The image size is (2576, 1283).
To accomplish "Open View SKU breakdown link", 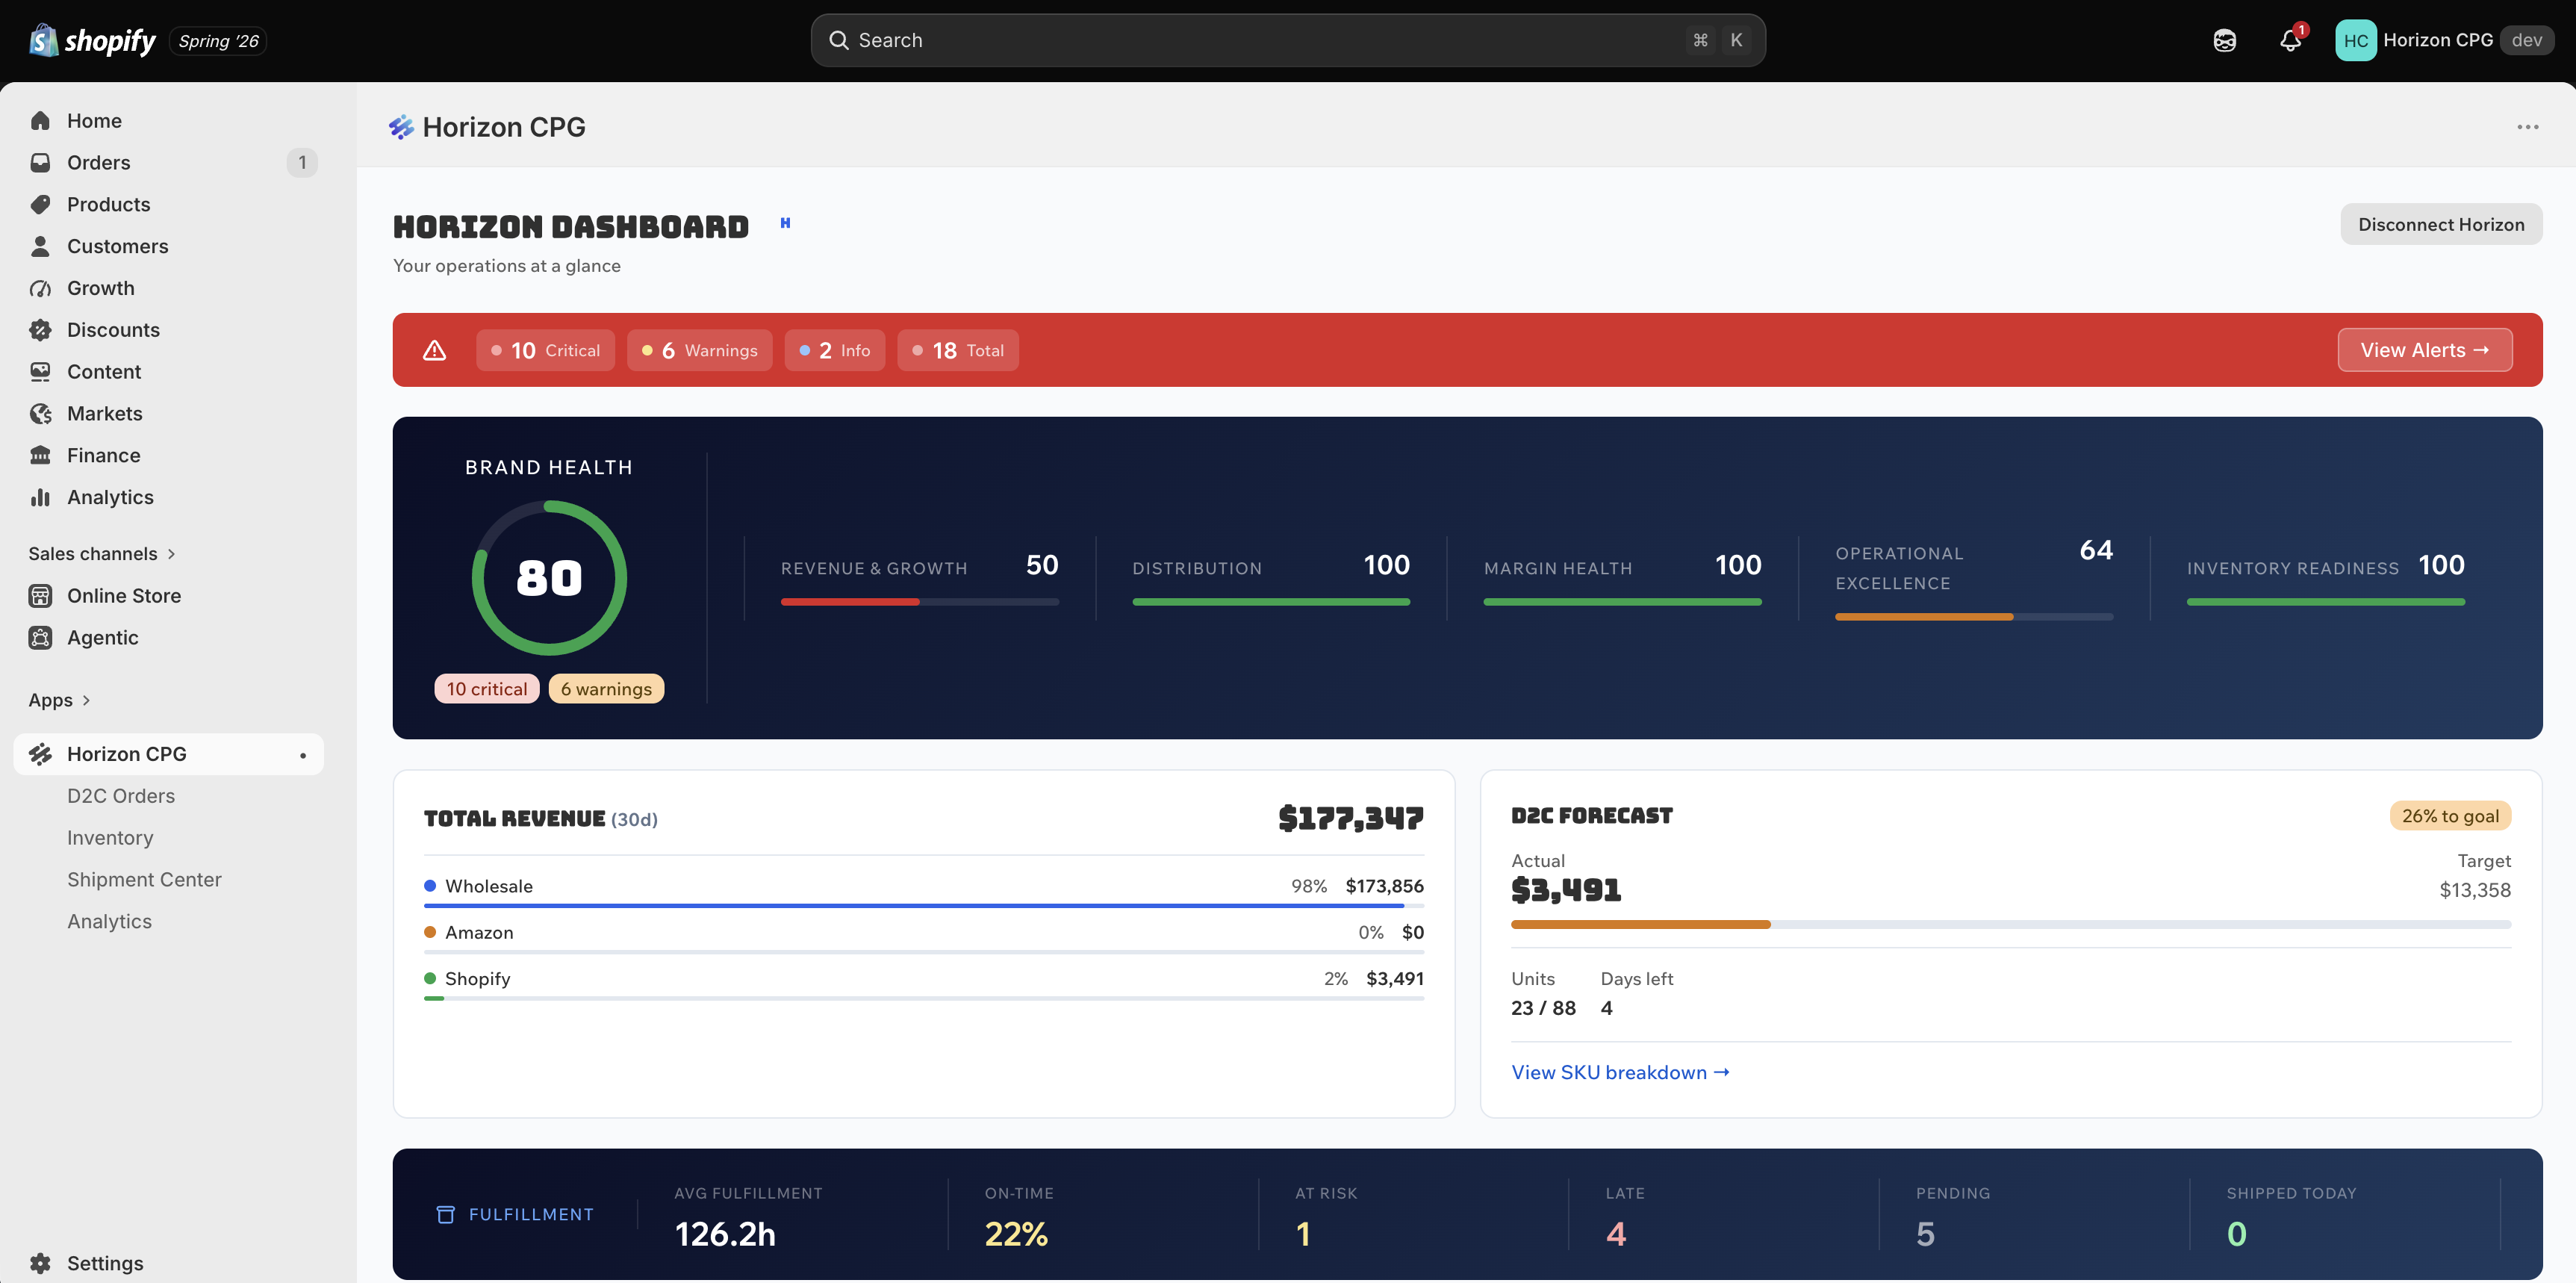I will 1620,1072.
